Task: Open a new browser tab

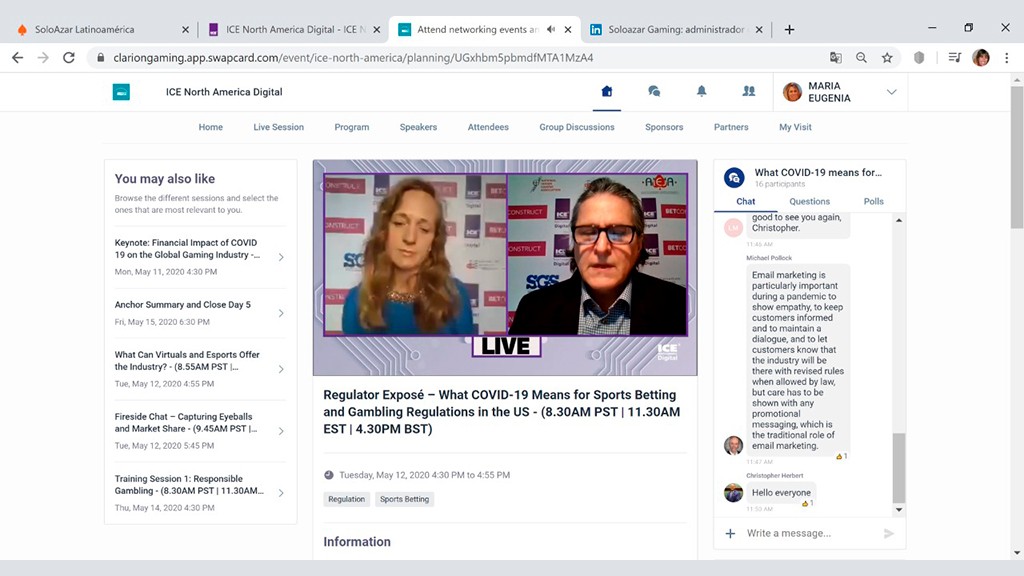Action: (x=789, y=29)
